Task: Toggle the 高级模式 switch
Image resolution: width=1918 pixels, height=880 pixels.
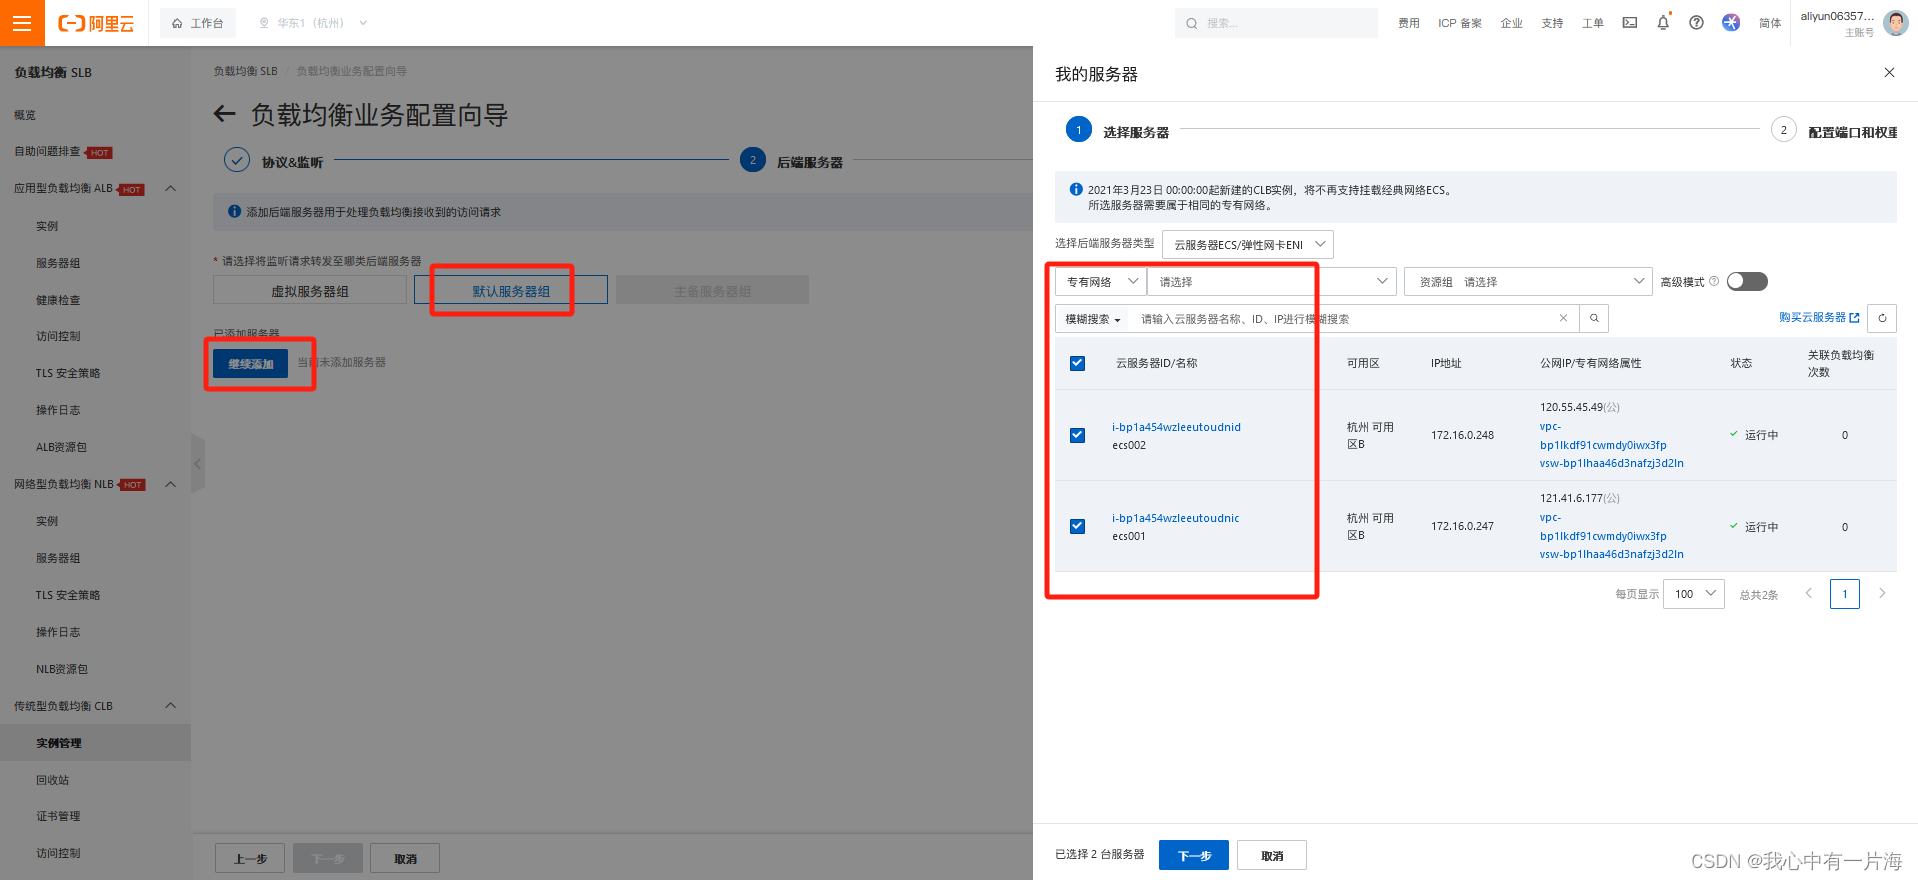Action: pos(1747,281)
